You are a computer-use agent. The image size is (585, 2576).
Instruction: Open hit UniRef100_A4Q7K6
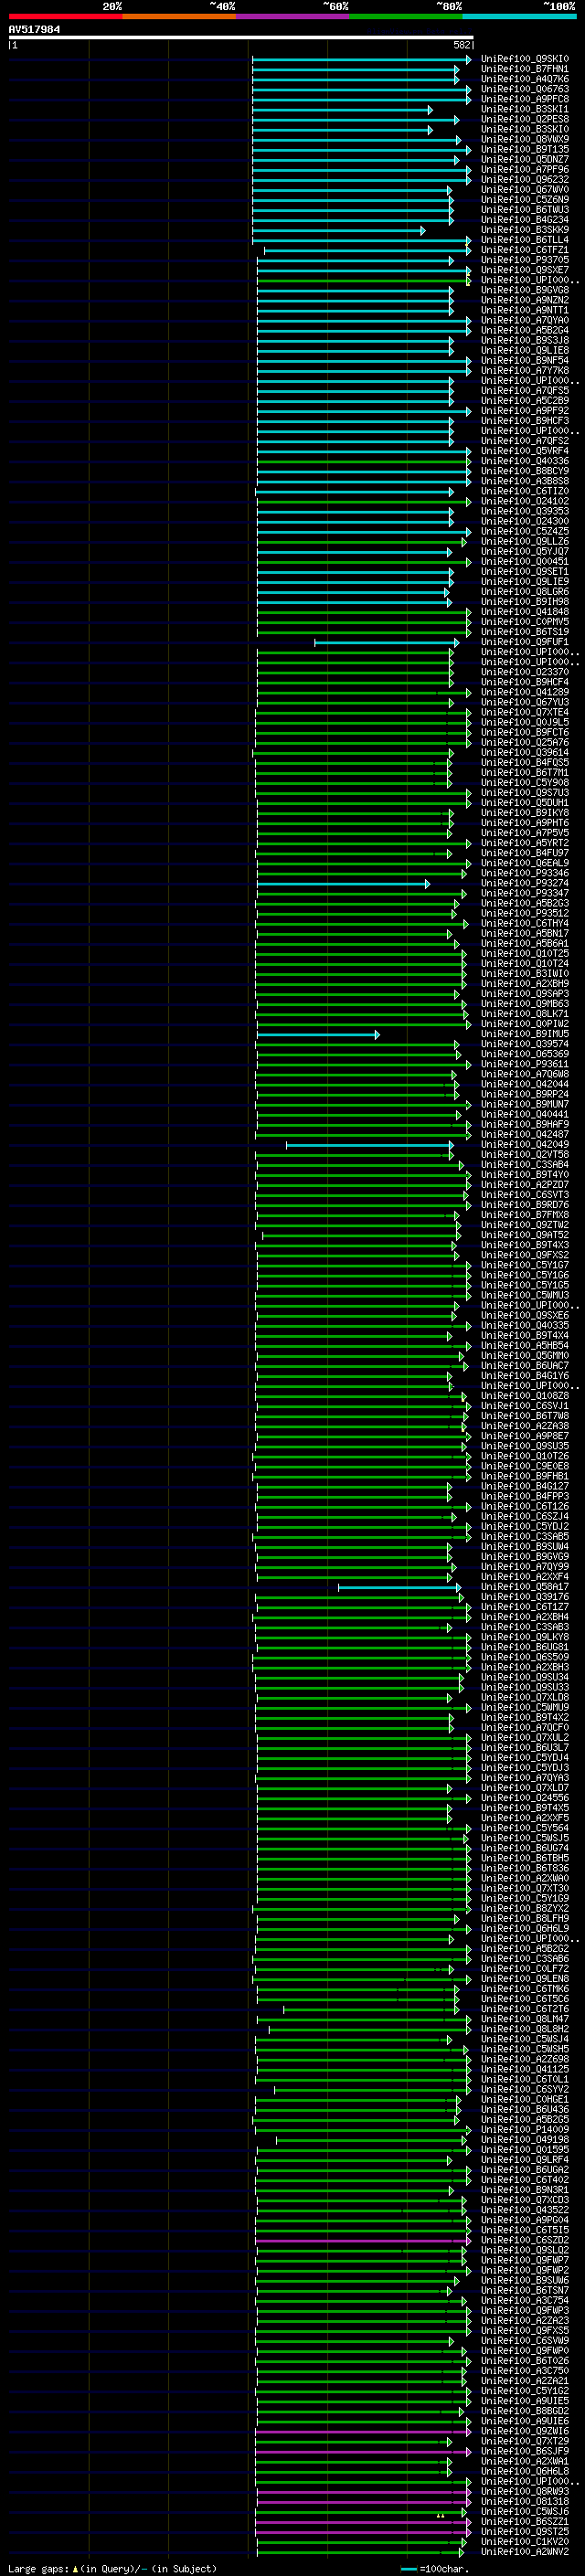point(525,79)
